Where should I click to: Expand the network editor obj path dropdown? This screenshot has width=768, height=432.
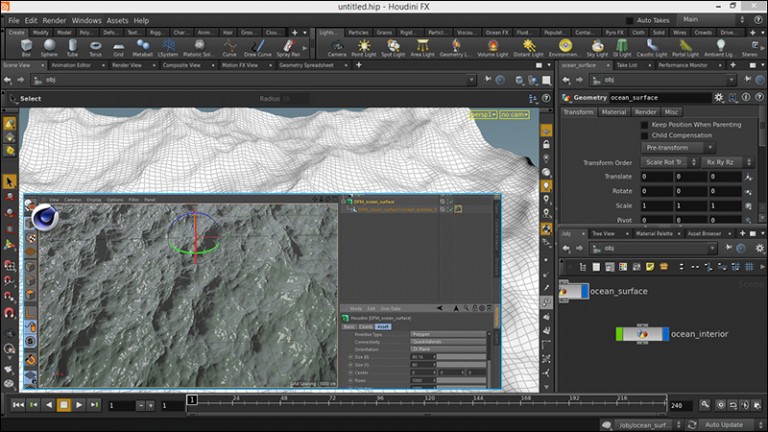(712, 249)
